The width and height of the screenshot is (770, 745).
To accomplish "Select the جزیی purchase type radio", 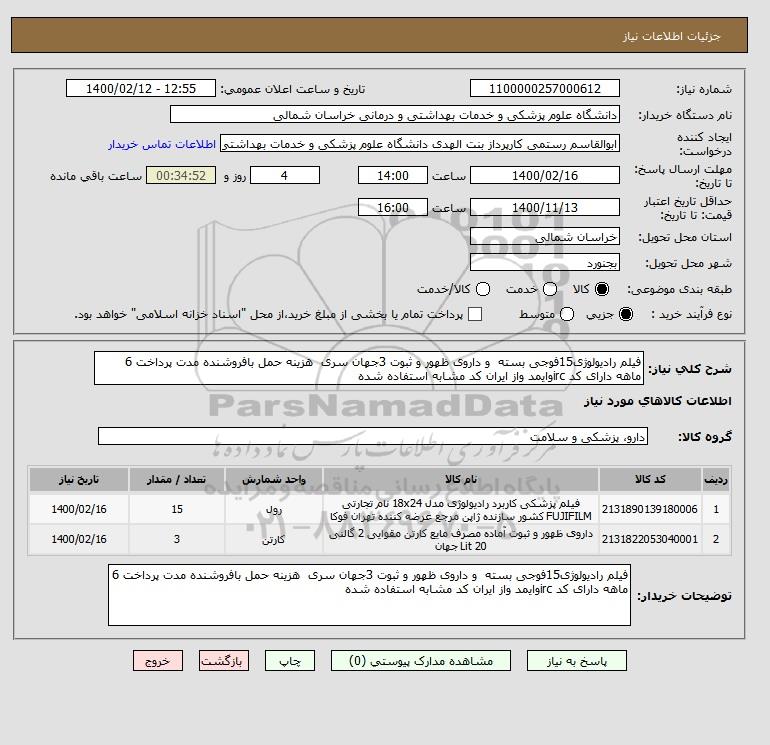I will pyautogui.click(x=626, y=314).
